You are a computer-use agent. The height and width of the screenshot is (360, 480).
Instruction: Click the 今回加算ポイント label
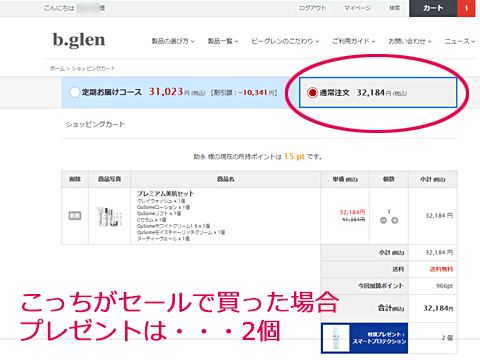point(381,286)
